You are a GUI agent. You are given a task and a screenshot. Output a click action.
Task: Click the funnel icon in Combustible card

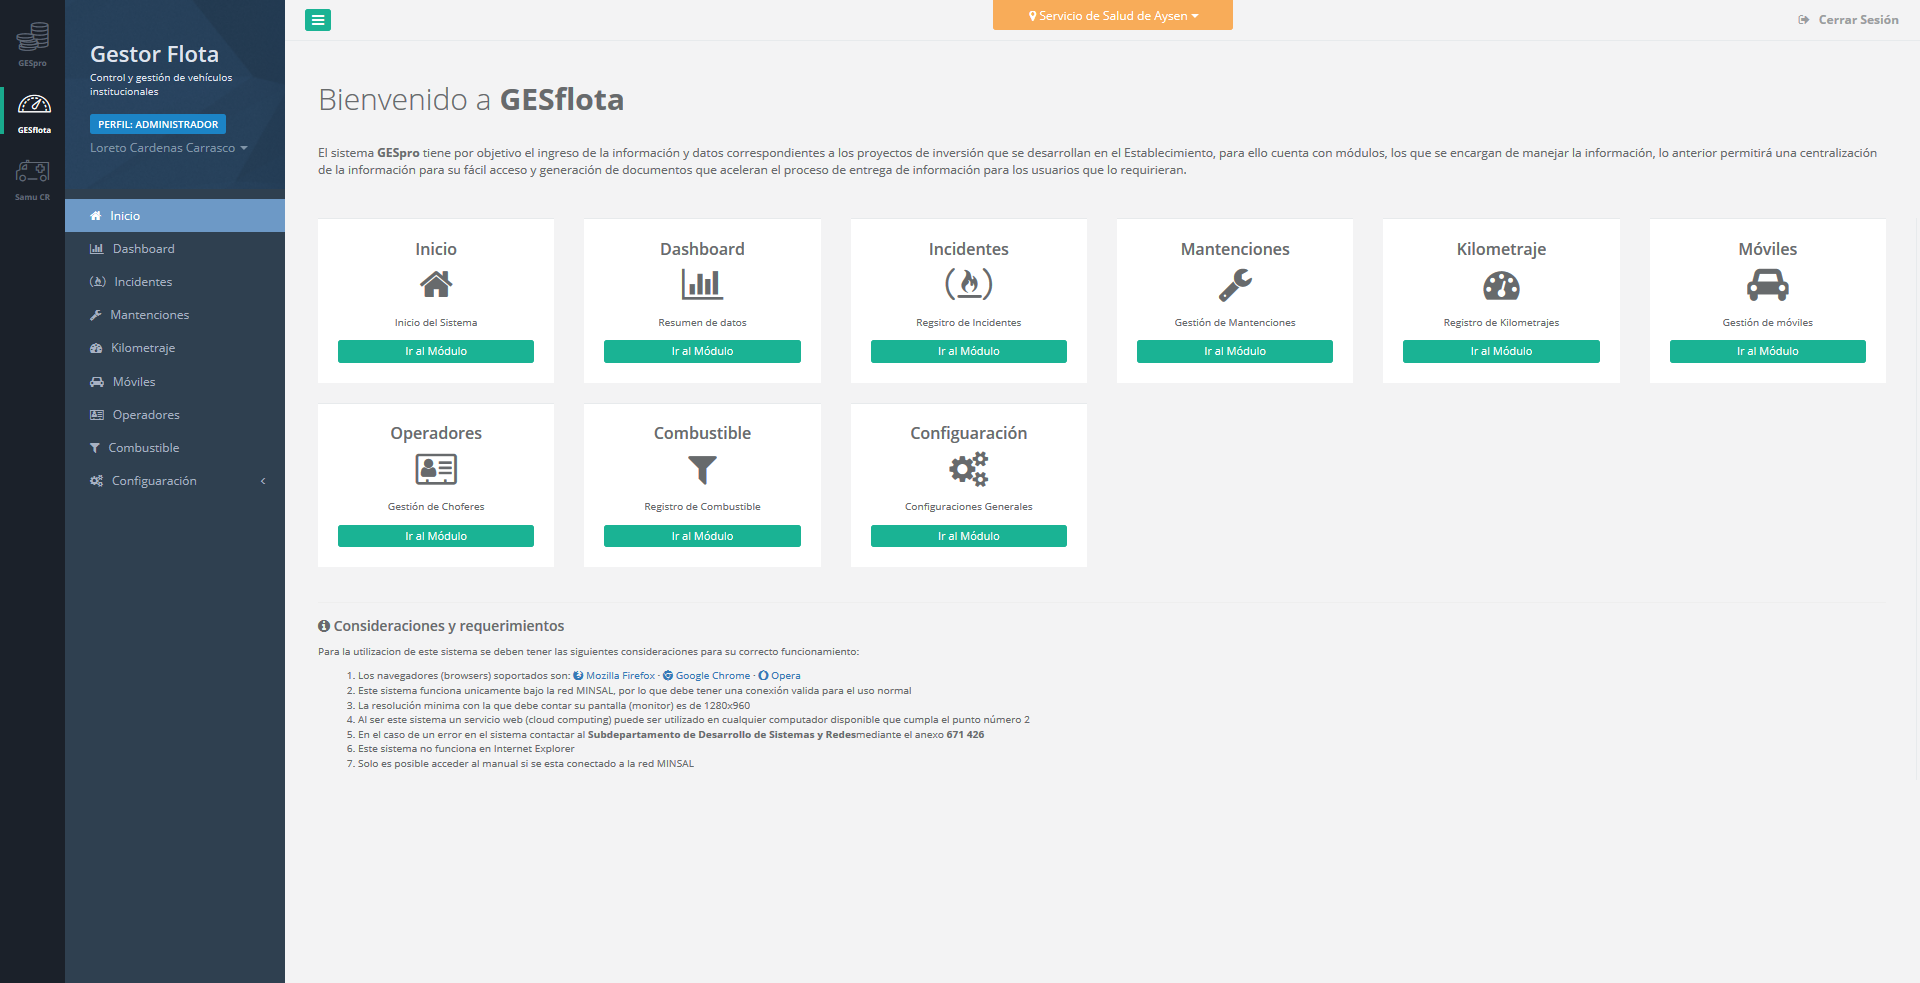tap(702, 470)
